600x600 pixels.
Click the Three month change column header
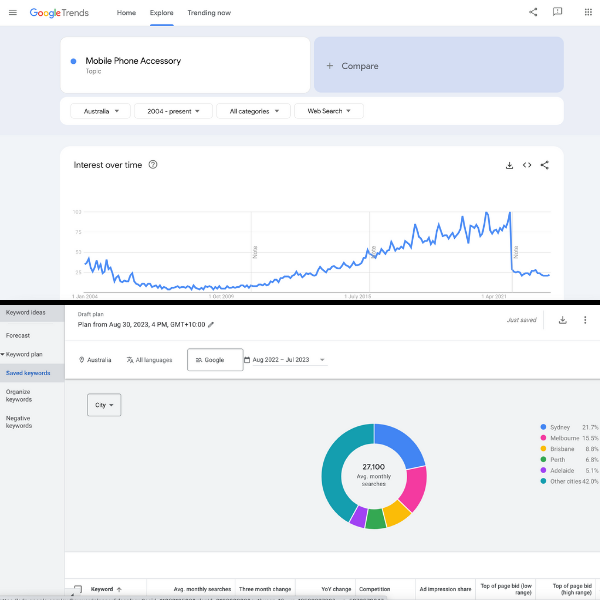coord(265,589)
